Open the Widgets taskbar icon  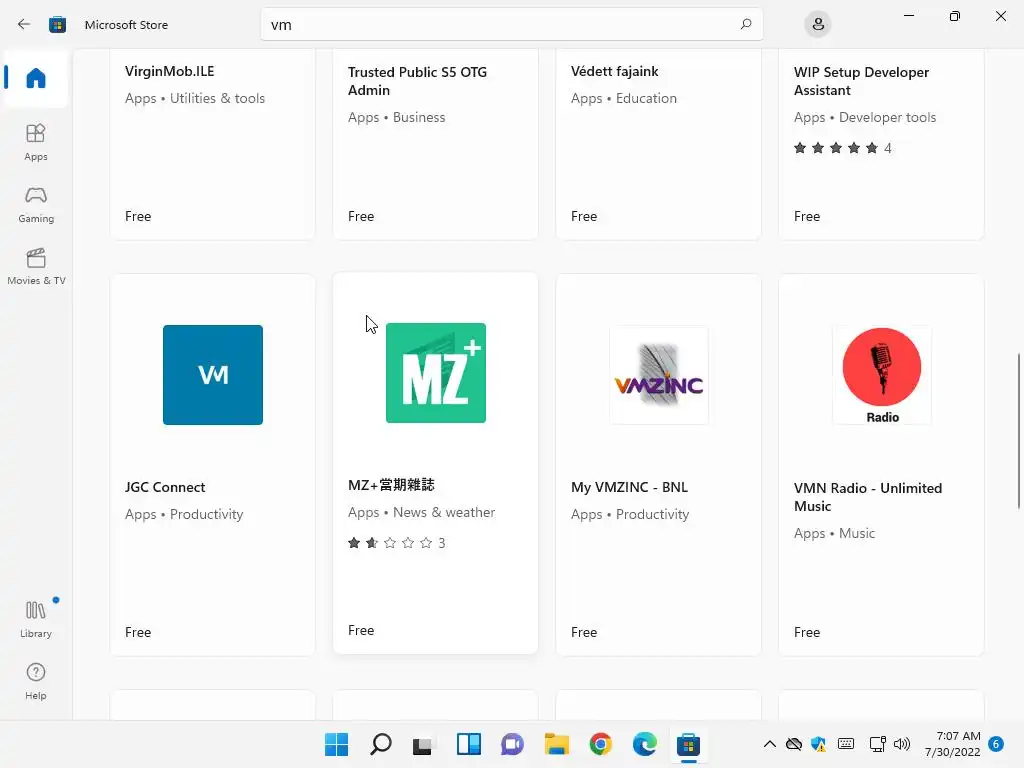[469, 744]
